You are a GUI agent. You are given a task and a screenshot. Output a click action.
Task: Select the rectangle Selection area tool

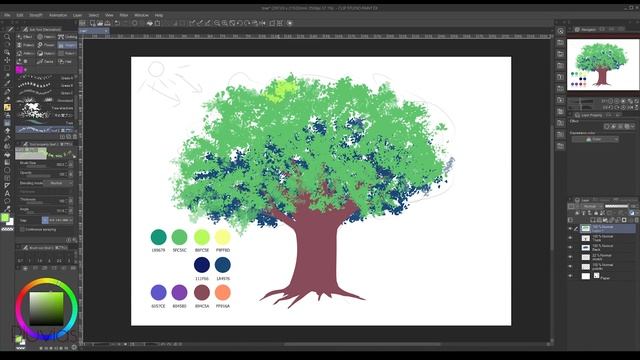pyautogui.click(x=7, y=68)
